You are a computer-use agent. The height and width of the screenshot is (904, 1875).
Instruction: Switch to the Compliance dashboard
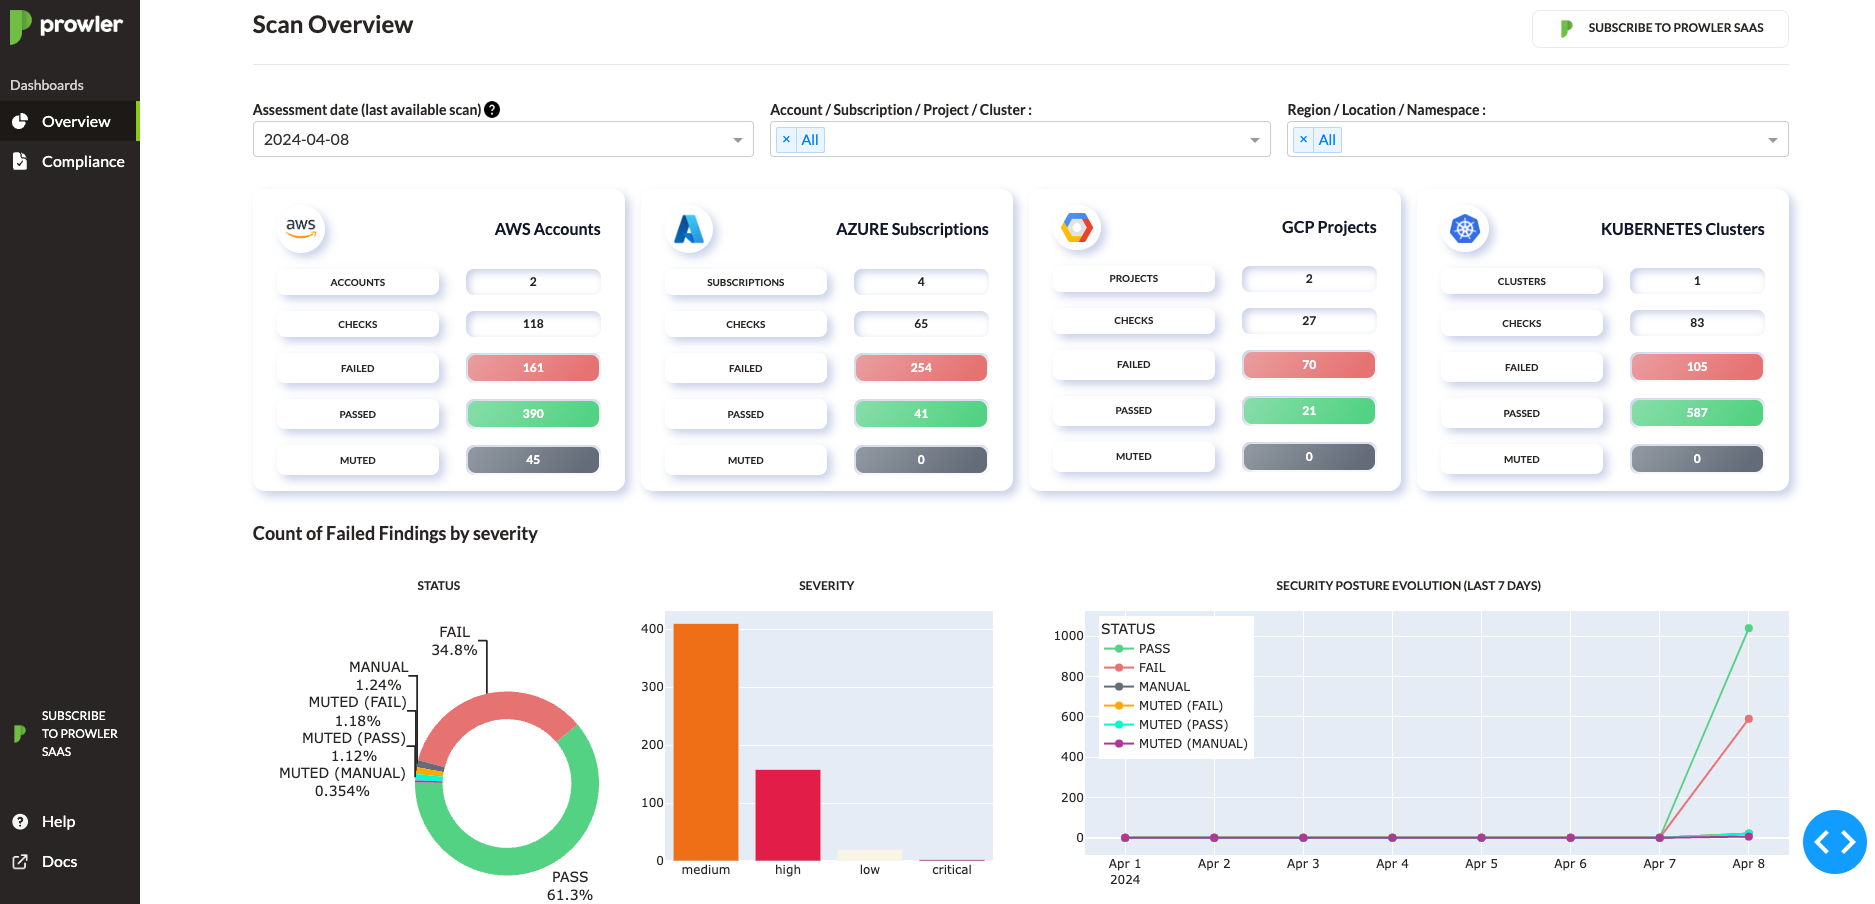point(82,161)
